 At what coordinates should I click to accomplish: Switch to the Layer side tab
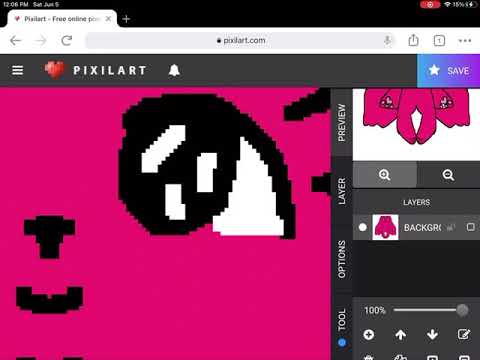click(342, 191)
